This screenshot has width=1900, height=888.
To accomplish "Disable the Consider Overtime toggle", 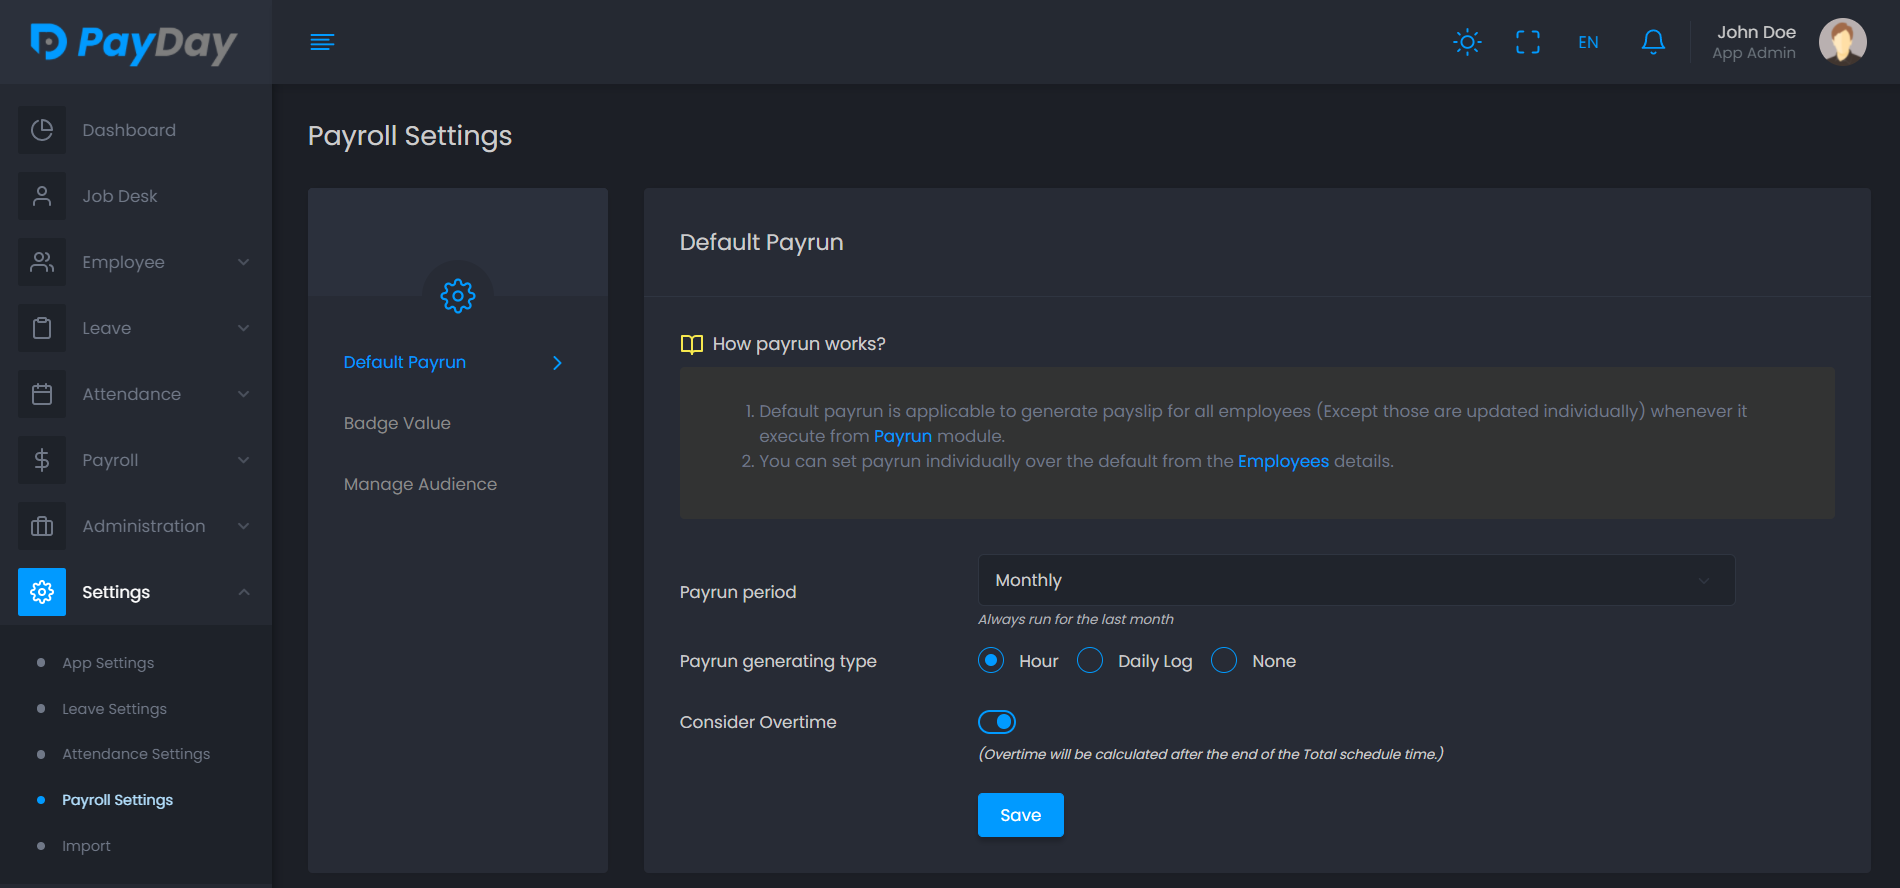I will point(997,722).
